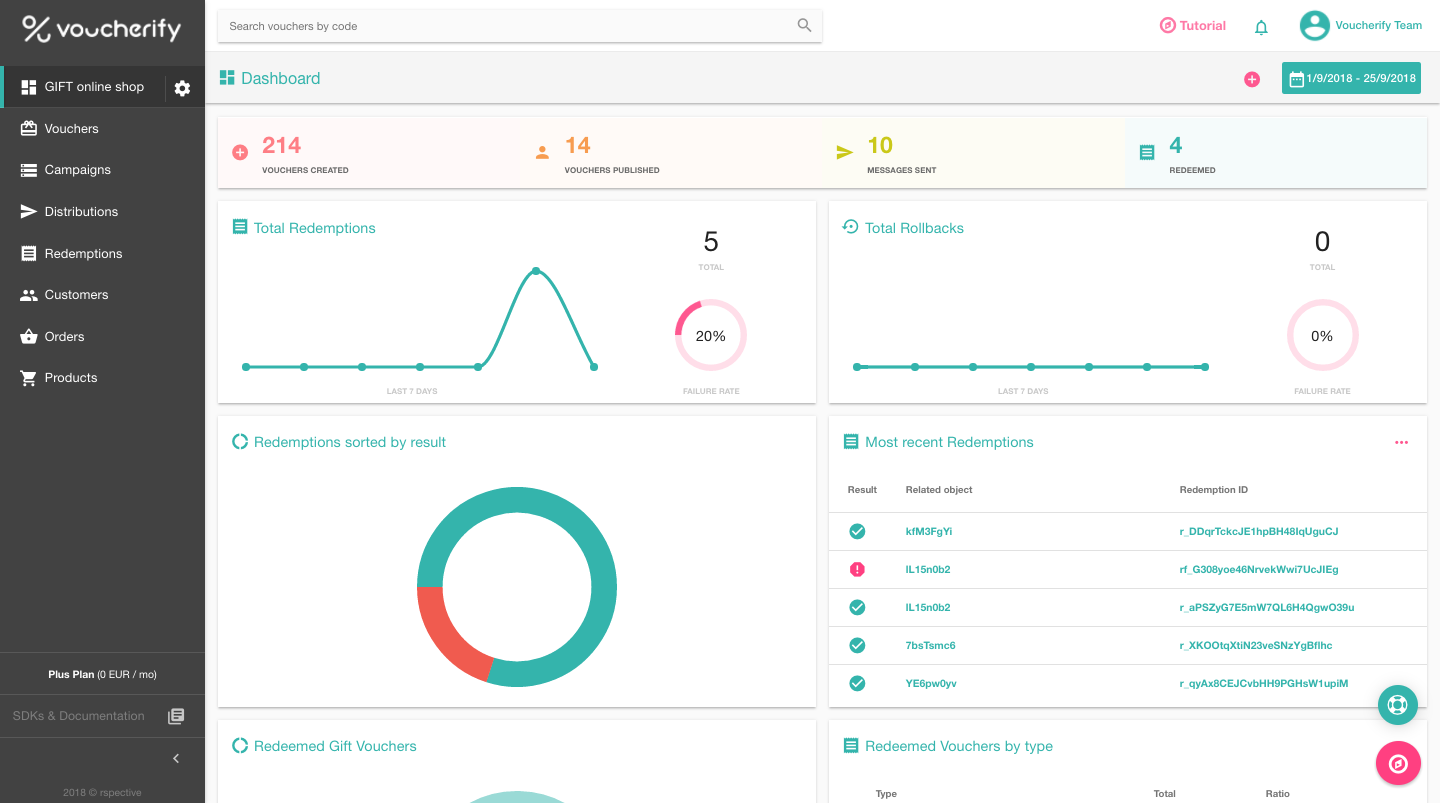The height and width of the screenshot is (803, 1440).
Task: Click the pink compass floating button
Action: point(1397,764)
